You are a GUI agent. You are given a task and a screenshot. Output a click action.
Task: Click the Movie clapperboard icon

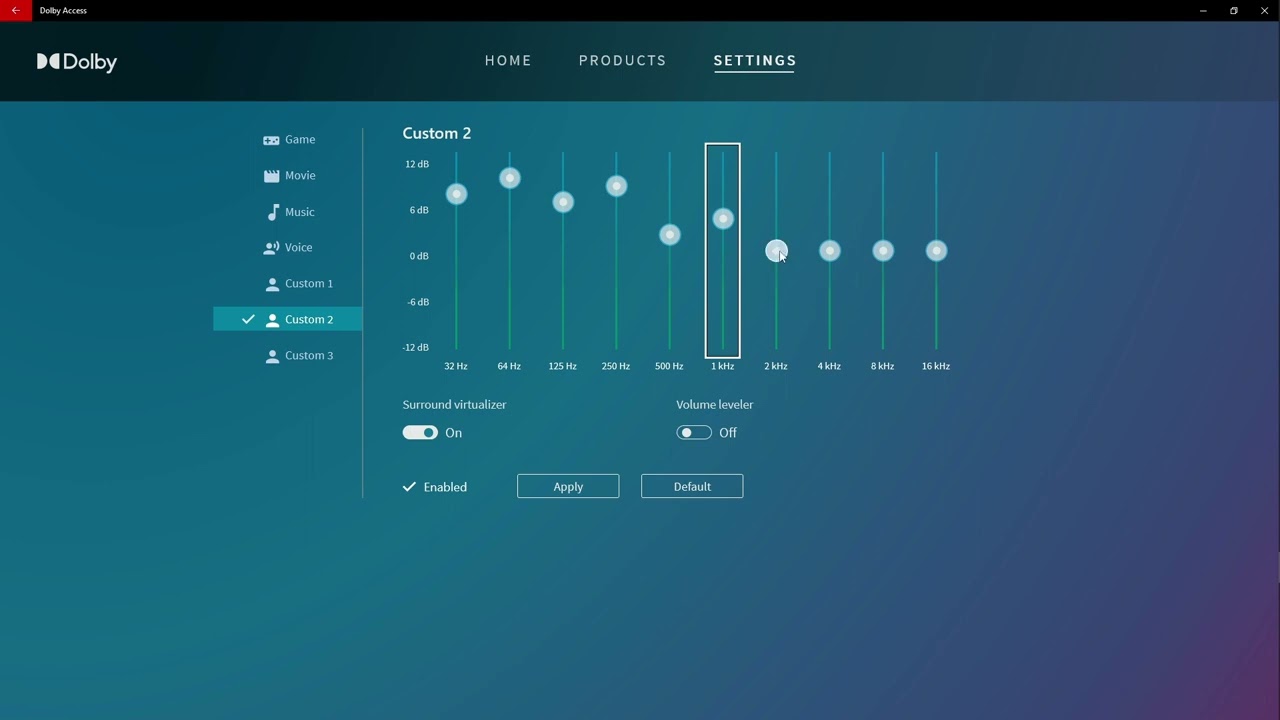[x=271, y=176]
